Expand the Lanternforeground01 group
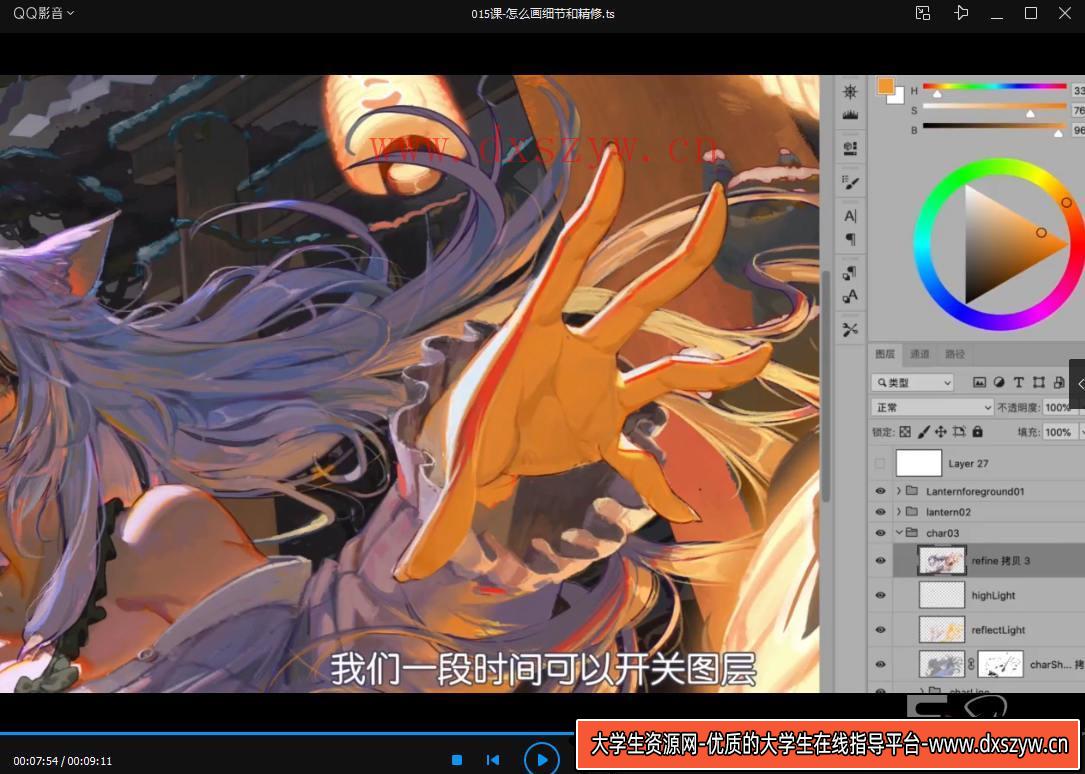Screen dimensions: 1085x774 point(898,491)
